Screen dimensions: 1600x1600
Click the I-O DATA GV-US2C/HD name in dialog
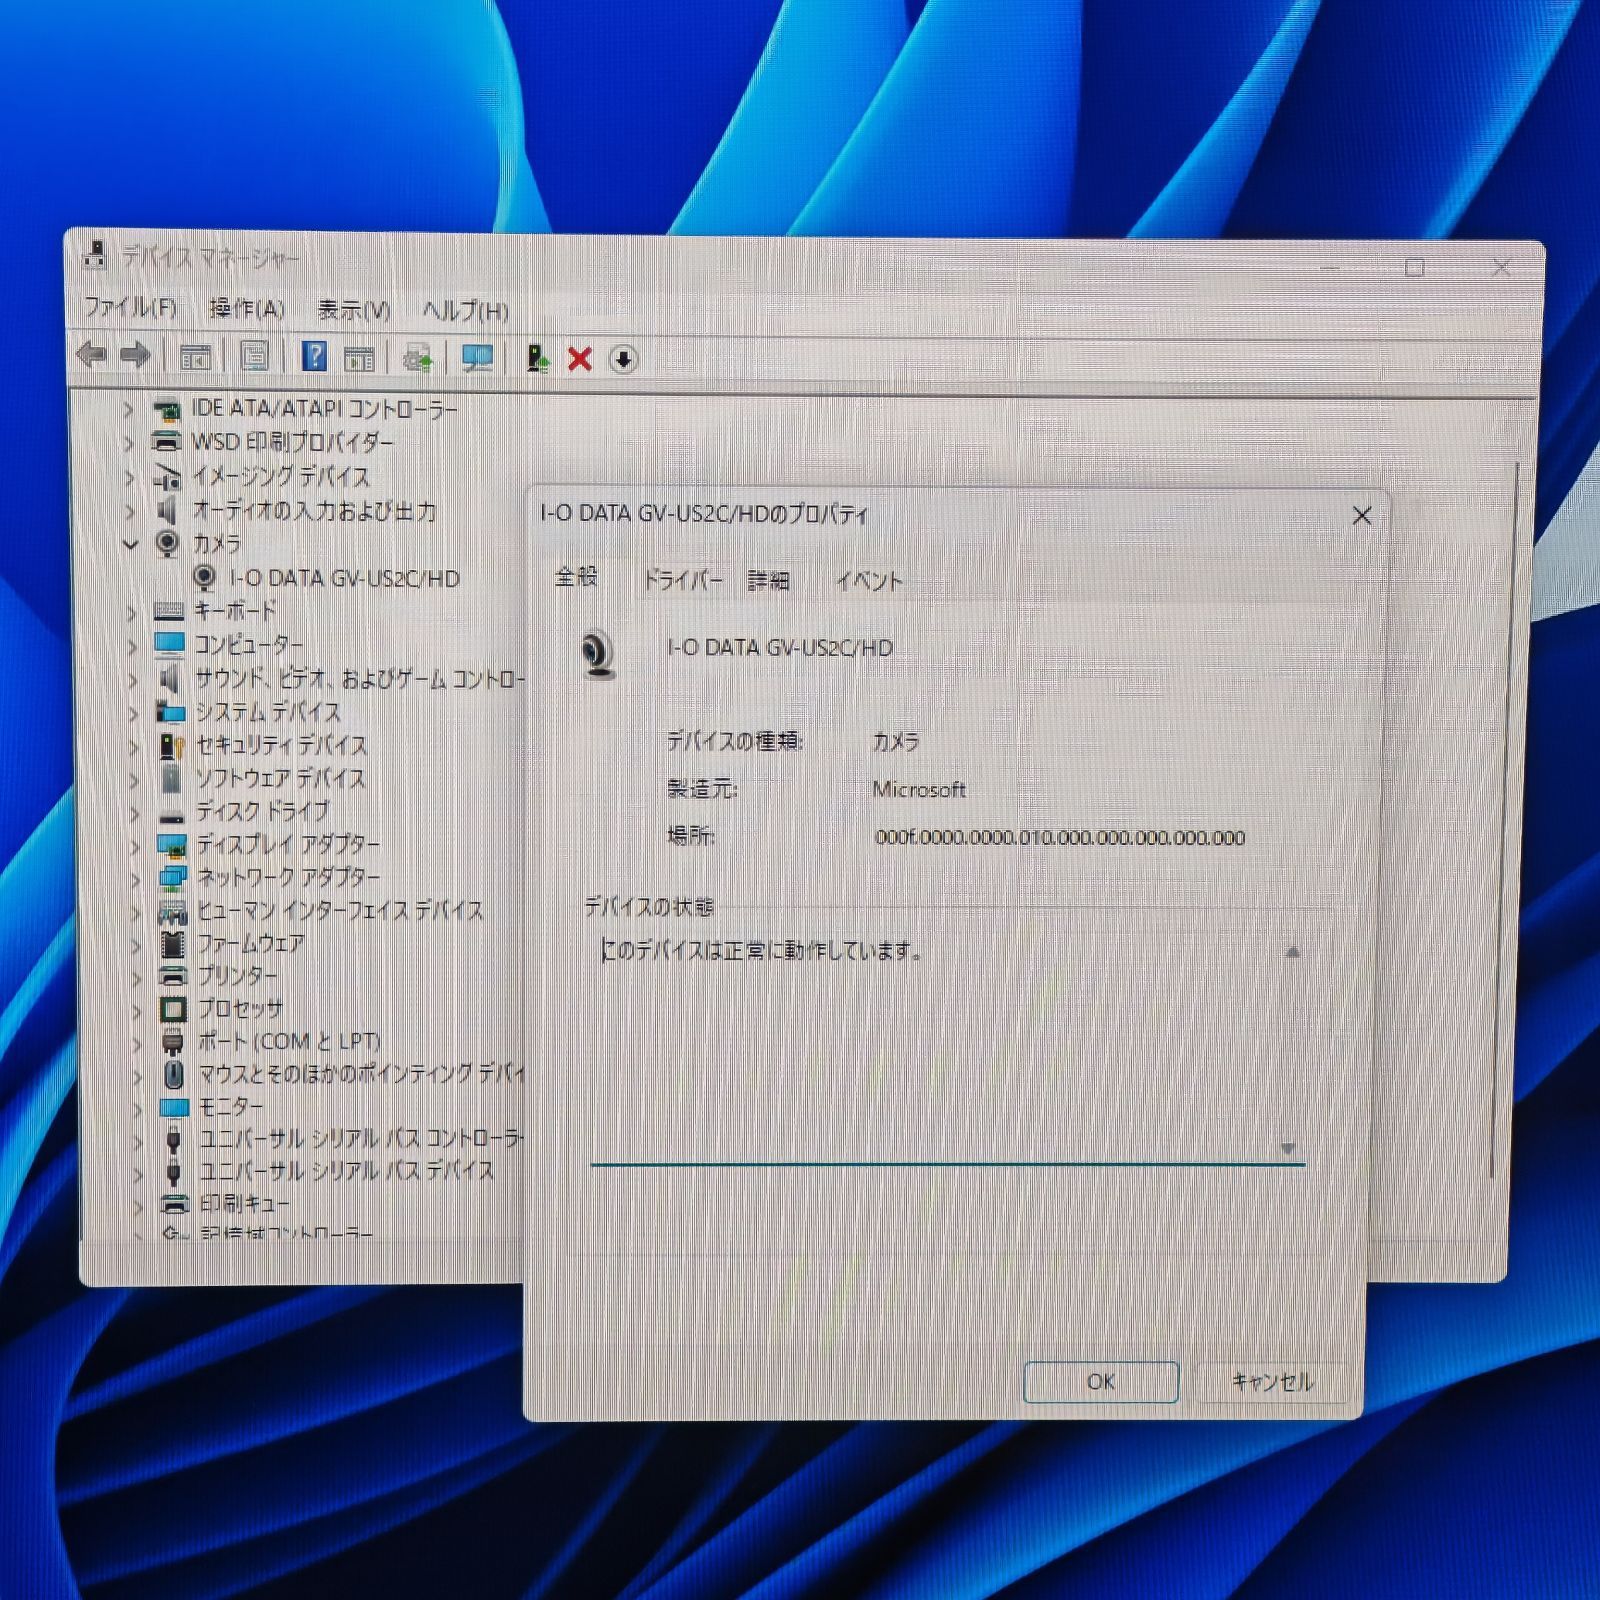[780, 648]
